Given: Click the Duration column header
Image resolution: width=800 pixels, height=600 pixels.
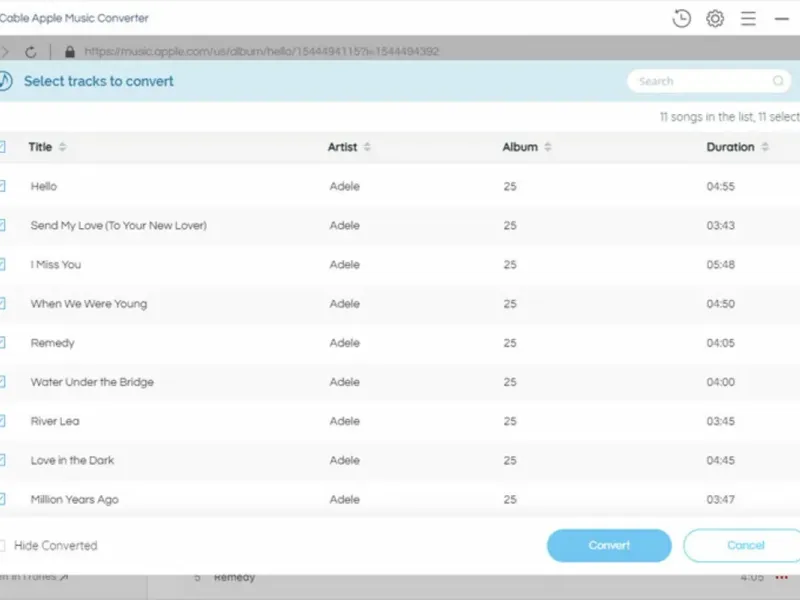Looking at the screenshot, I should 730,147.
